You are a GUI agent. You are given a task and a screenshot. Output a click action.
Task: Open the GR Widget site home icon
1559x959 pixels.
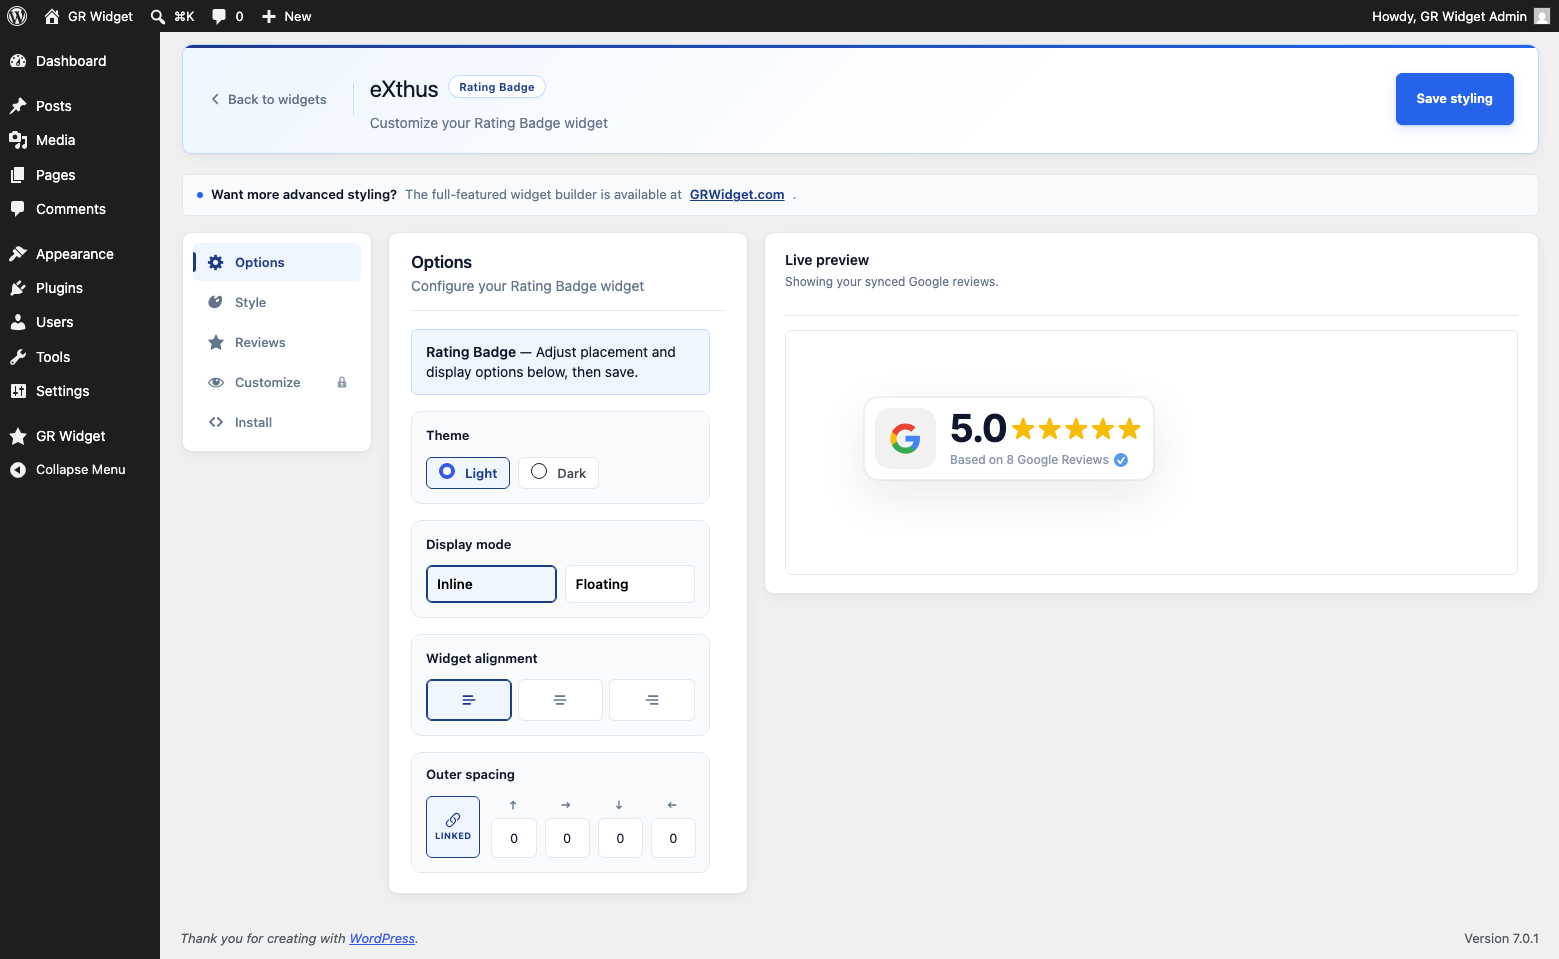[x=52, y=16]
